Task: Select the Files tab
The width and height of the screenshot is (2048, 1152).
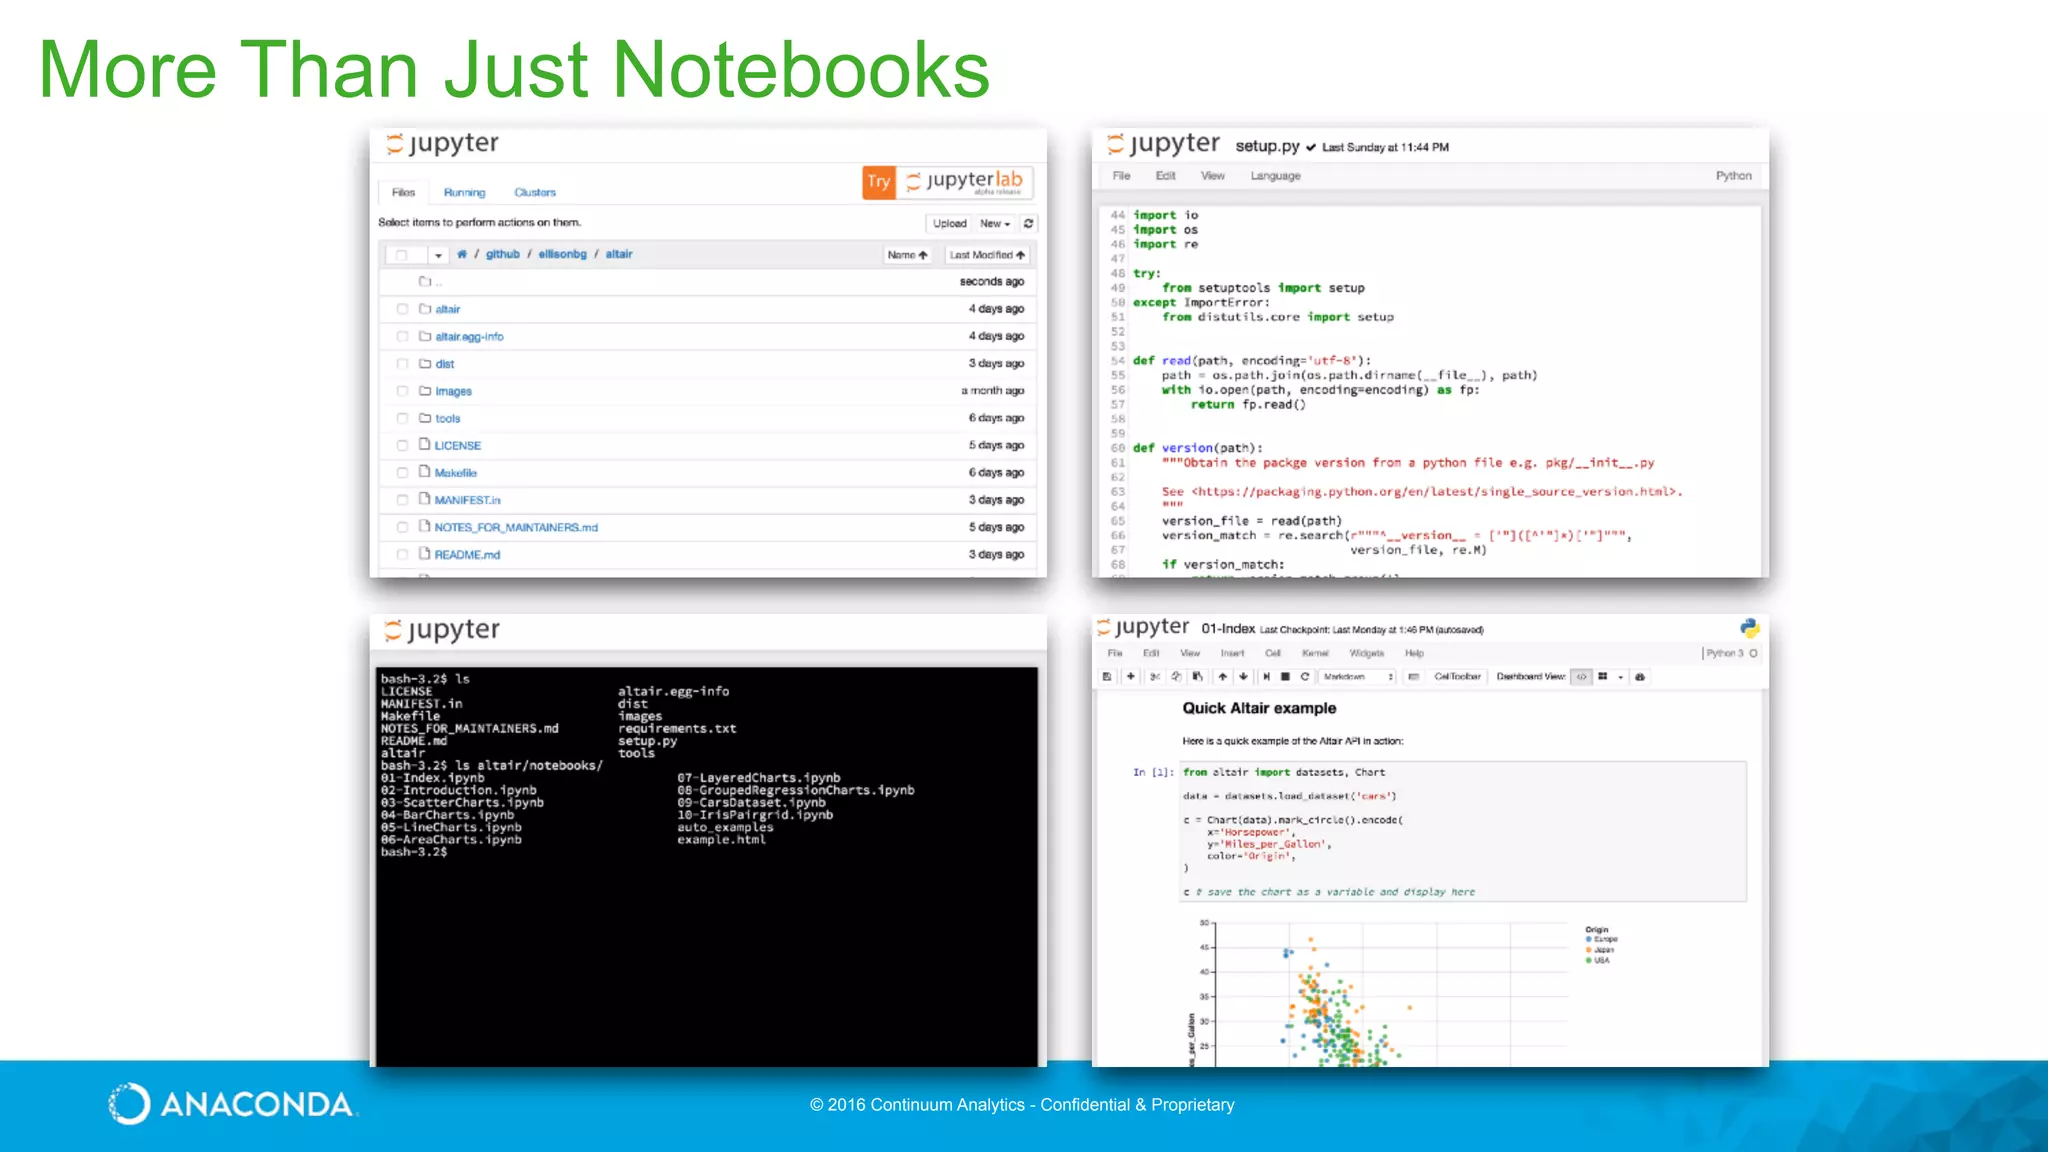Action: (403, 192)
